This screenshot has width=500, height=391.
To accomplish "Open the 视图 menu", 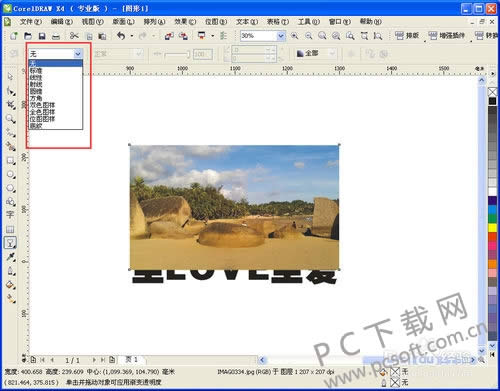I will click(92, 22).
